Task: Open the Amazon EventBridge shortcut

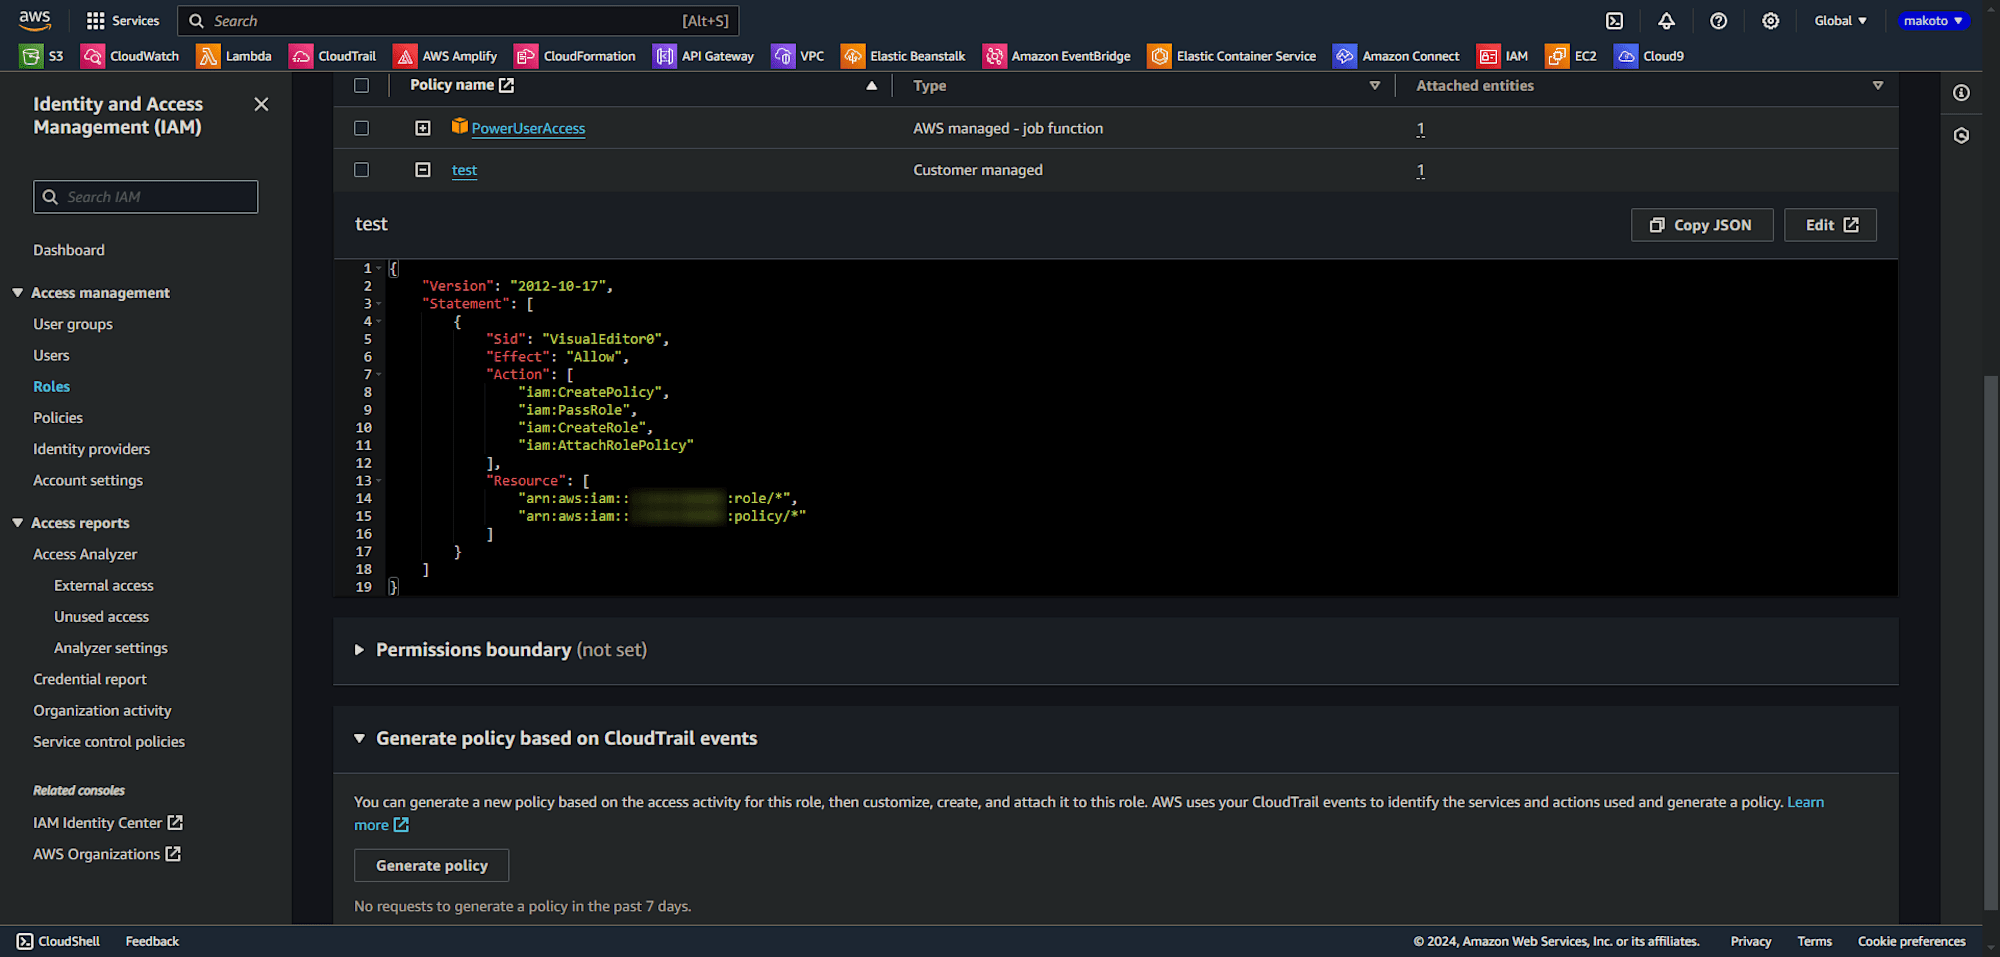Action: (x=1057, y=56)
